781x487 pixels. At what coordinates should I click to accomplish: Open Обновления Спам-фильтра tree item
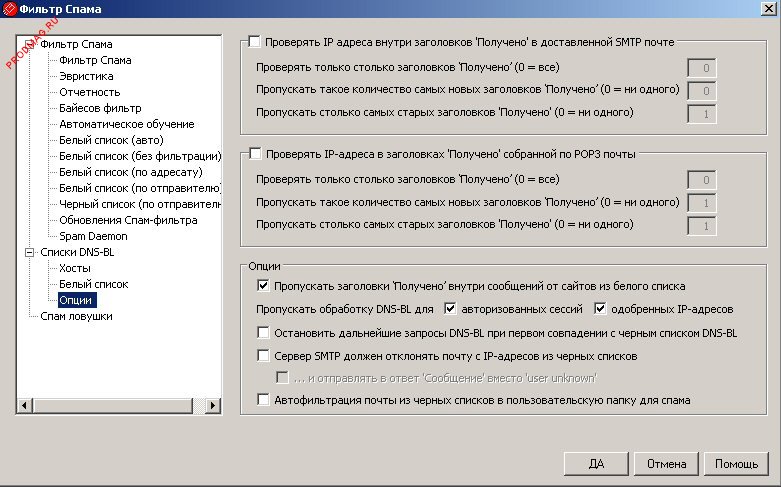click(127, 220)
